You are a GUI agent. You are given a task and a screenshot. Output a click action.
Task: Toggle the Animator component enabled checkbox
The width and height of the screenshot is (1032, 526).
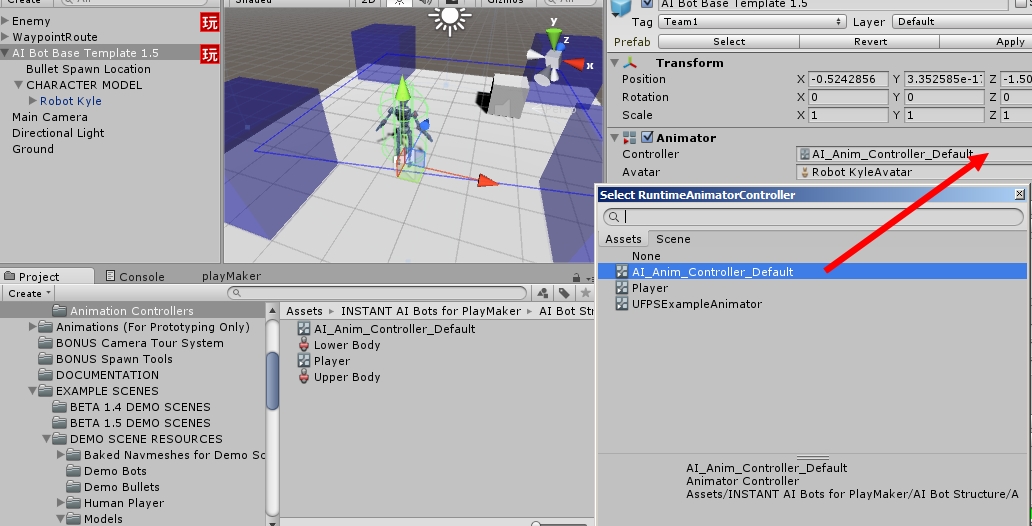click(647, 138)
